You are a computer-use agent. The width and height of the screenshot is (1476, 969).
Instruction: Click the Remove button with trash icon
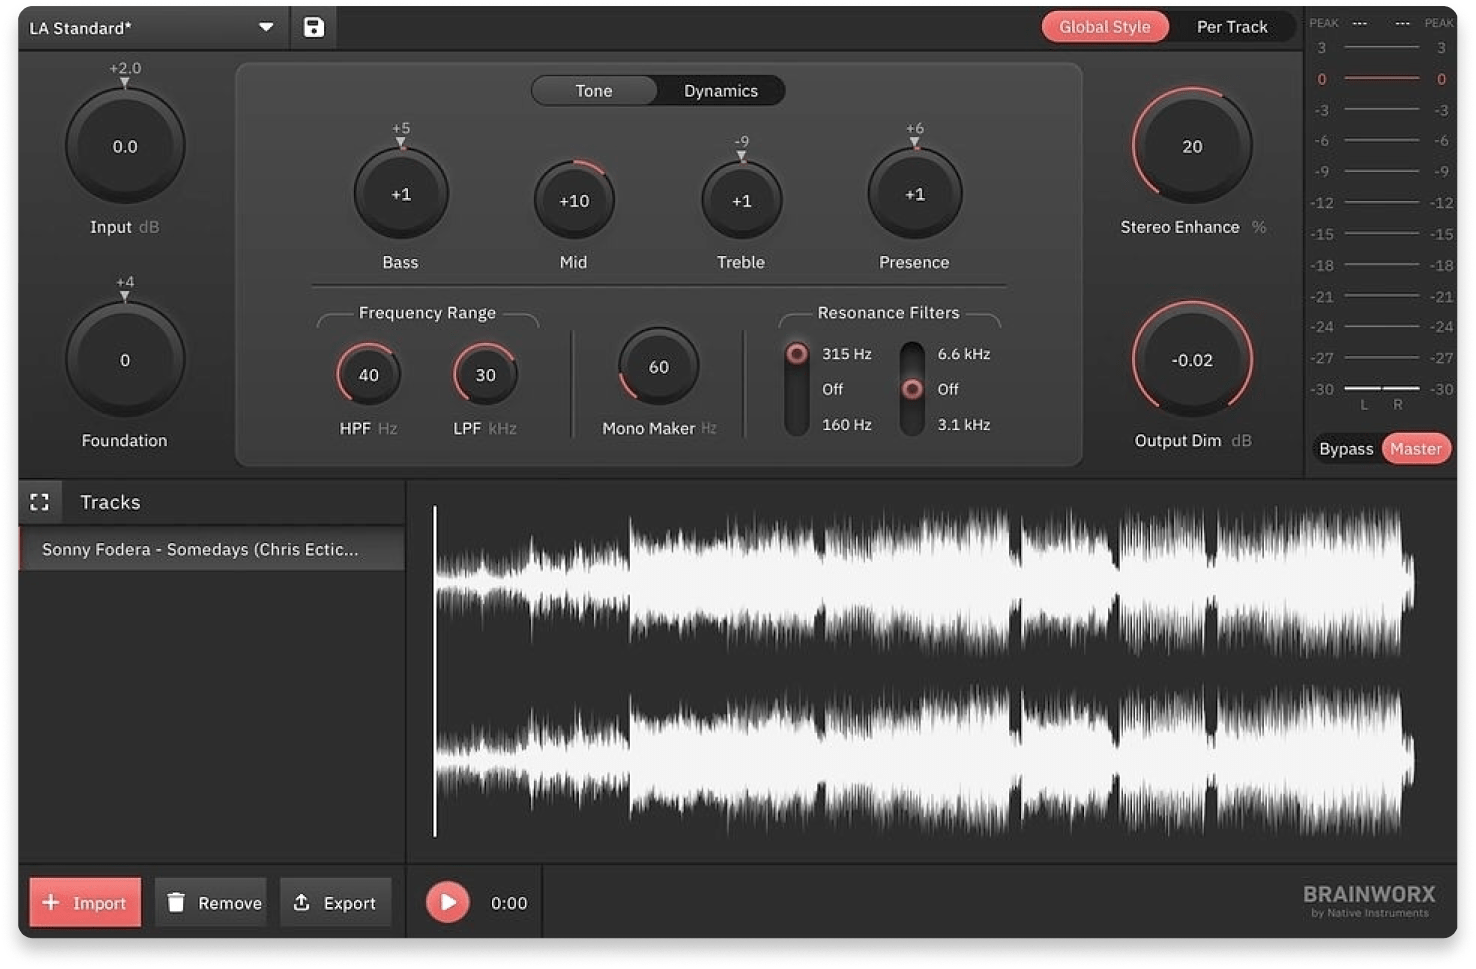212,903
